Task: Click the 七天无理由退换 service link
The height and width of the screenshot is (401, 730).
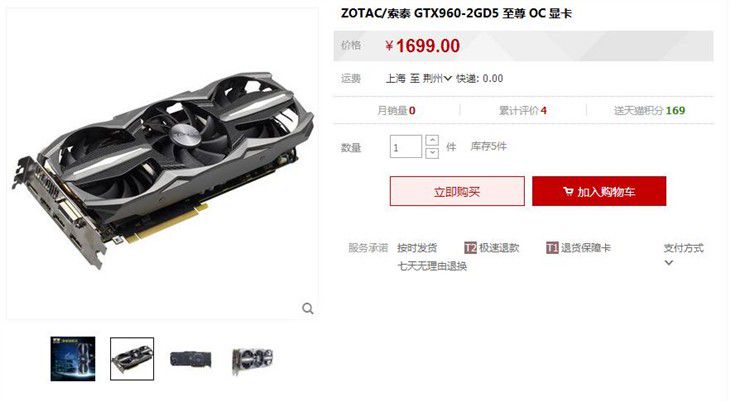Action: (x=432, y=266)
